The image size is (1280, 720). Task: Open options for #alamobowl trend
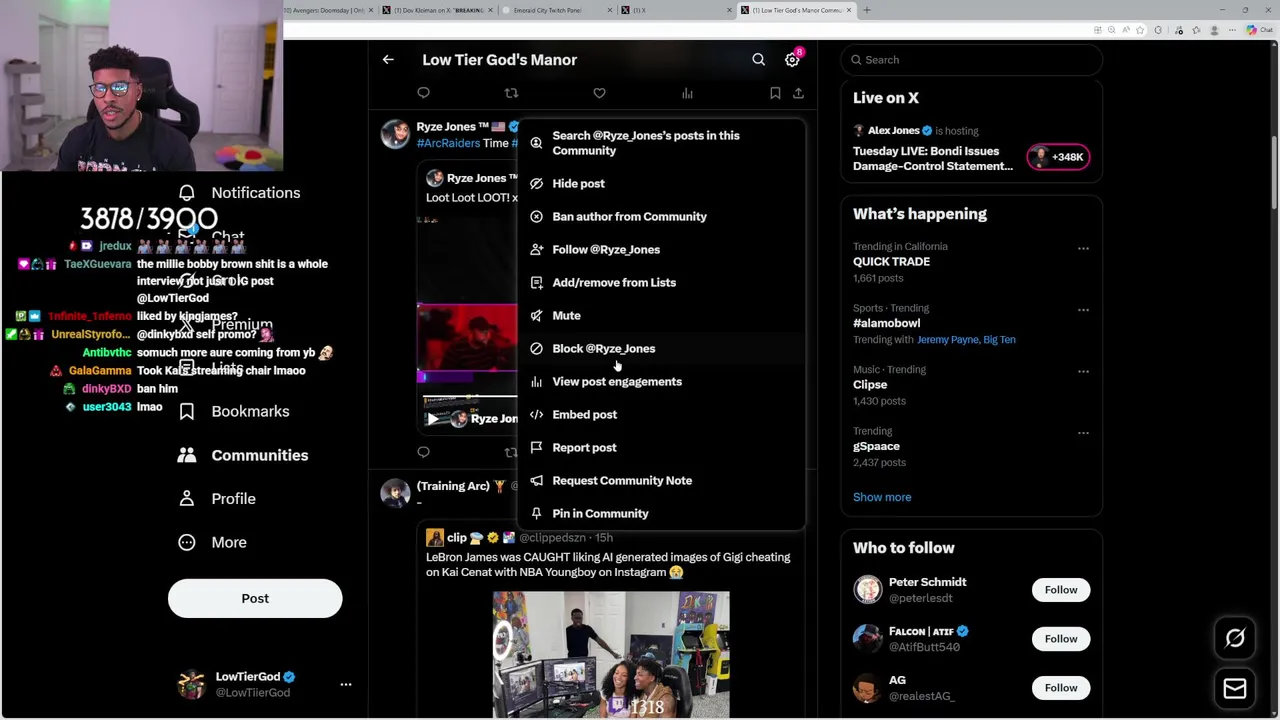[1083, 310]
